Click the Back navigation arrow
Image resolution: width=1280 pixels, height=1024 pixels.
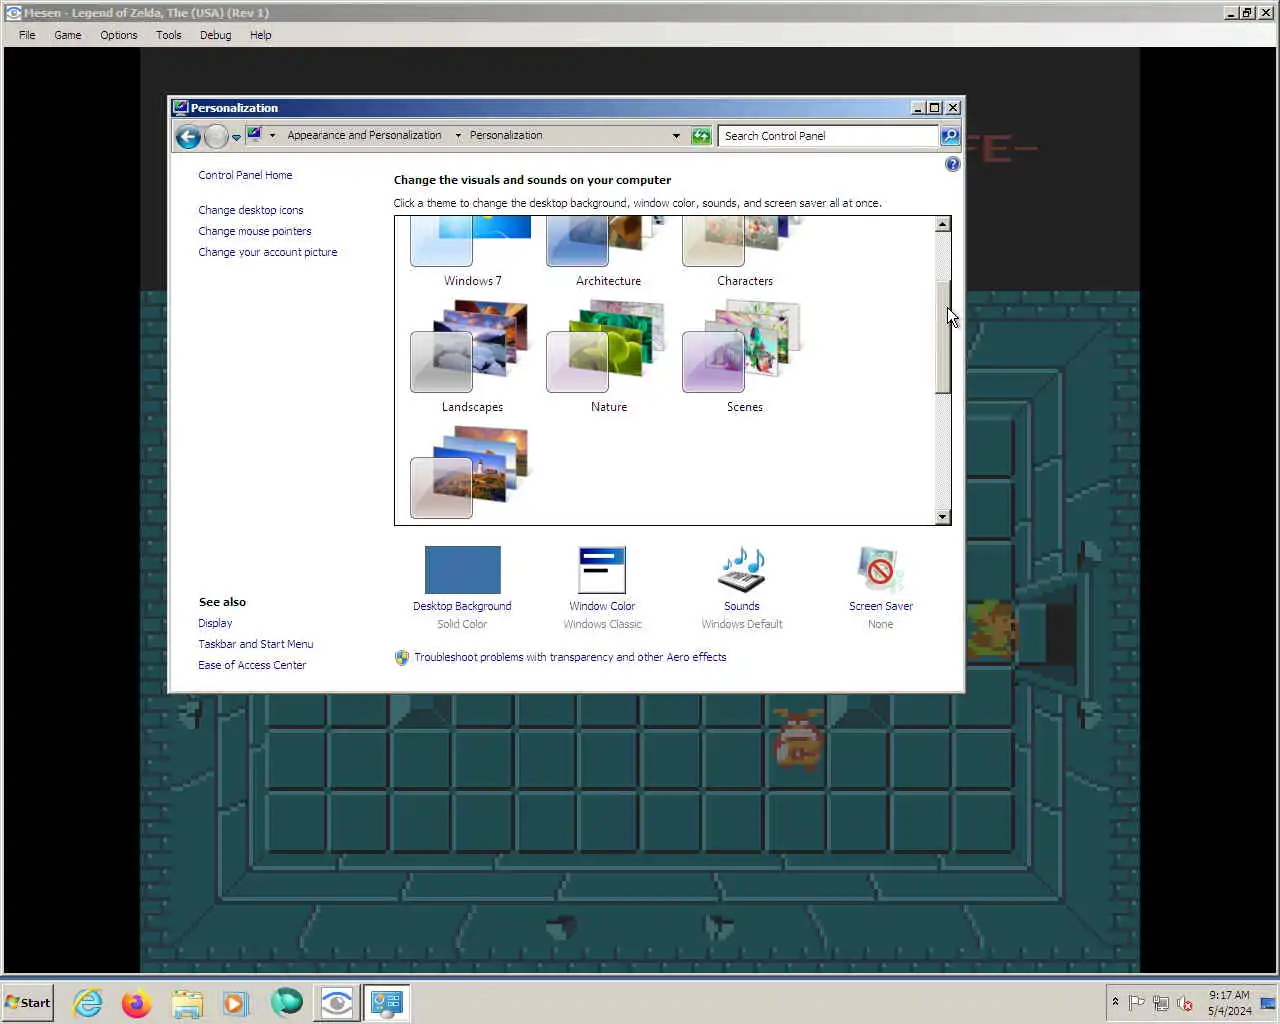pyautogui.click(x=188, y=137)
